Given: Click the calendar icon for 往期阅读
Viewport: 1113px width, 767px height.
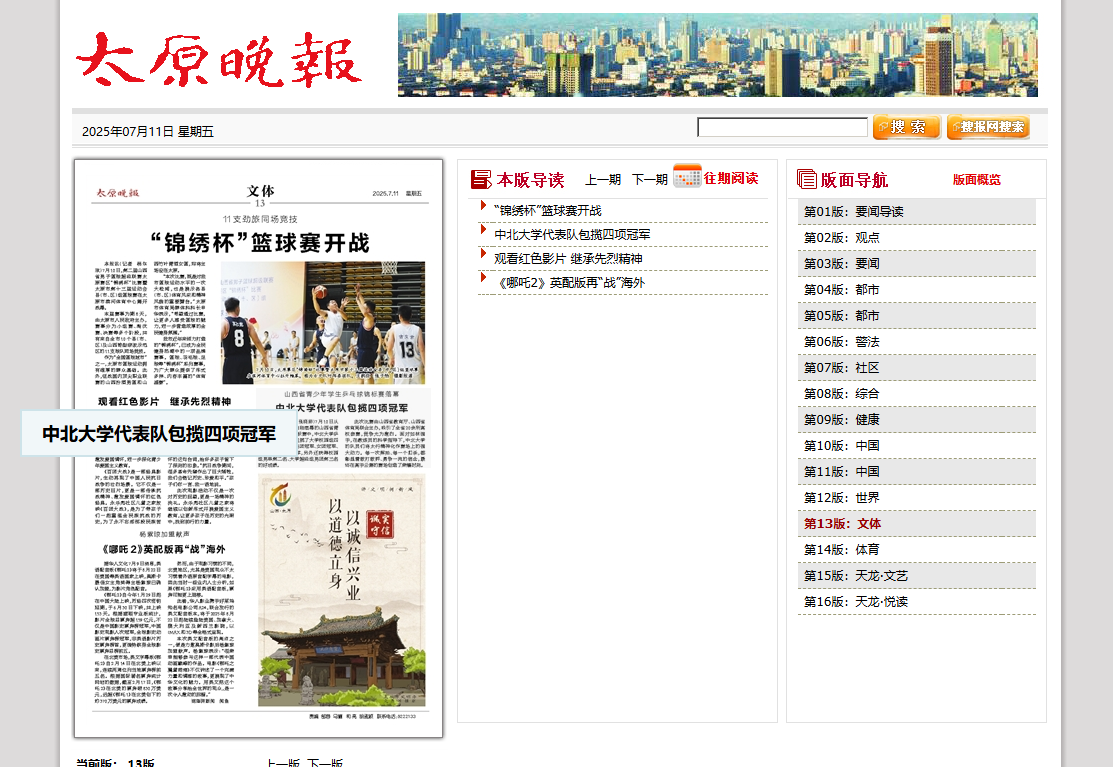Looking at the screenshot, I should (687, 176).
